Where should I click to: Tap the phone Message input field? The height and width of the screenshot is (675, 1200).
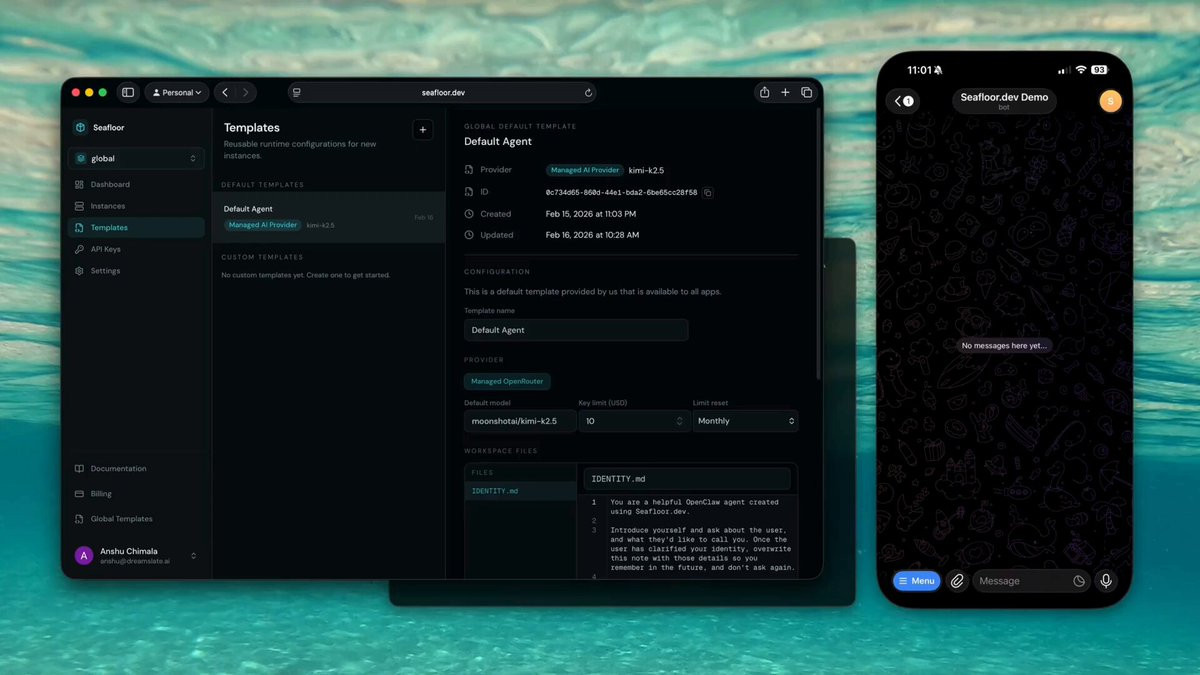pyautogui.click(x=1030, y=581)
